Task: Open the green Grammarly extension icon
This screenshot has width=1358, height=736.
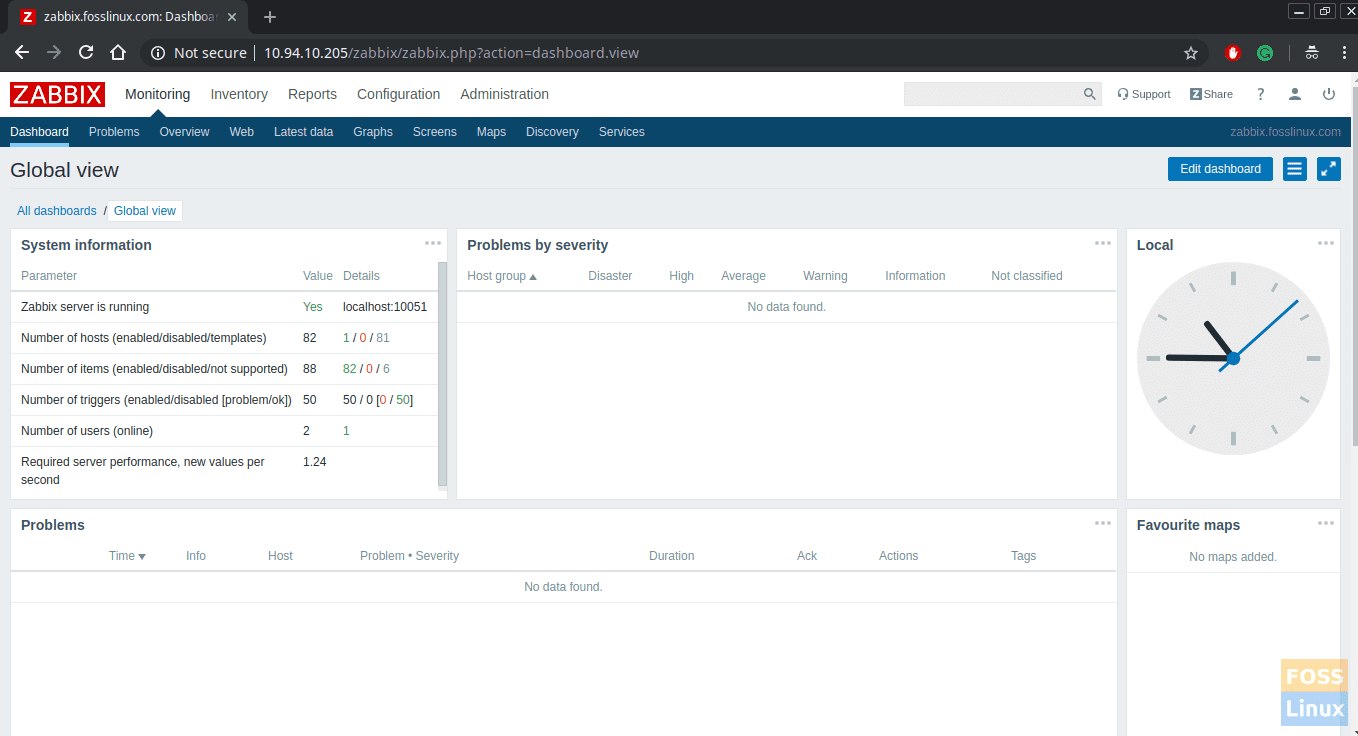Action: pos(1265,53)
